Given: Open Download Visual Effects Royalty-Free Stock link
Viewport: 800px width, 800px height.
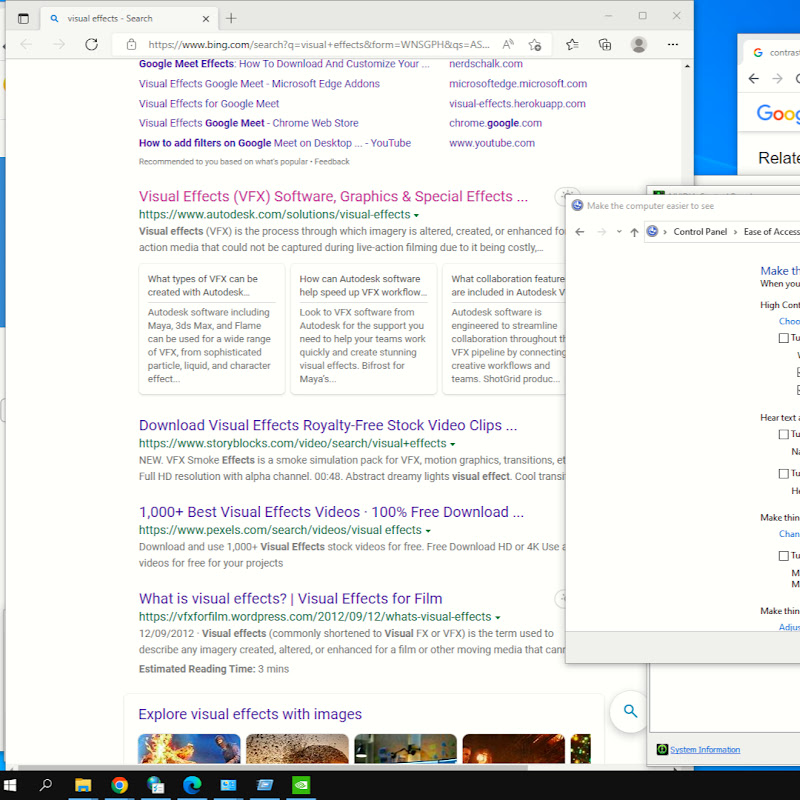Looking at the screenshot, I should click(327, 425).
